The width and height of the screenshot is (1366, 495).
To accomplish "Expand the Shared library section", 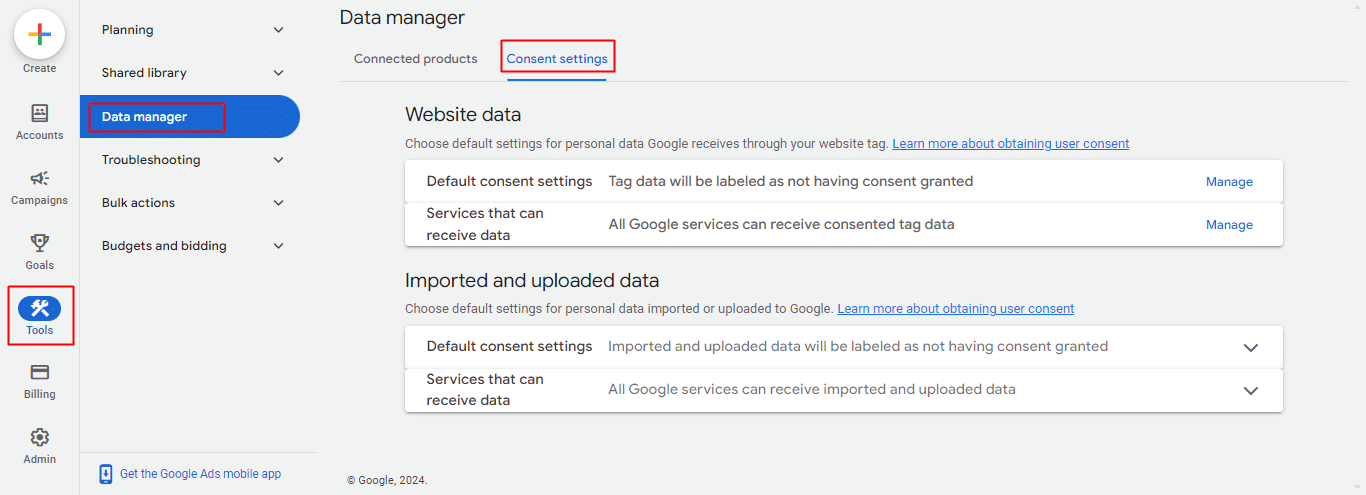I will click(279, 73).
